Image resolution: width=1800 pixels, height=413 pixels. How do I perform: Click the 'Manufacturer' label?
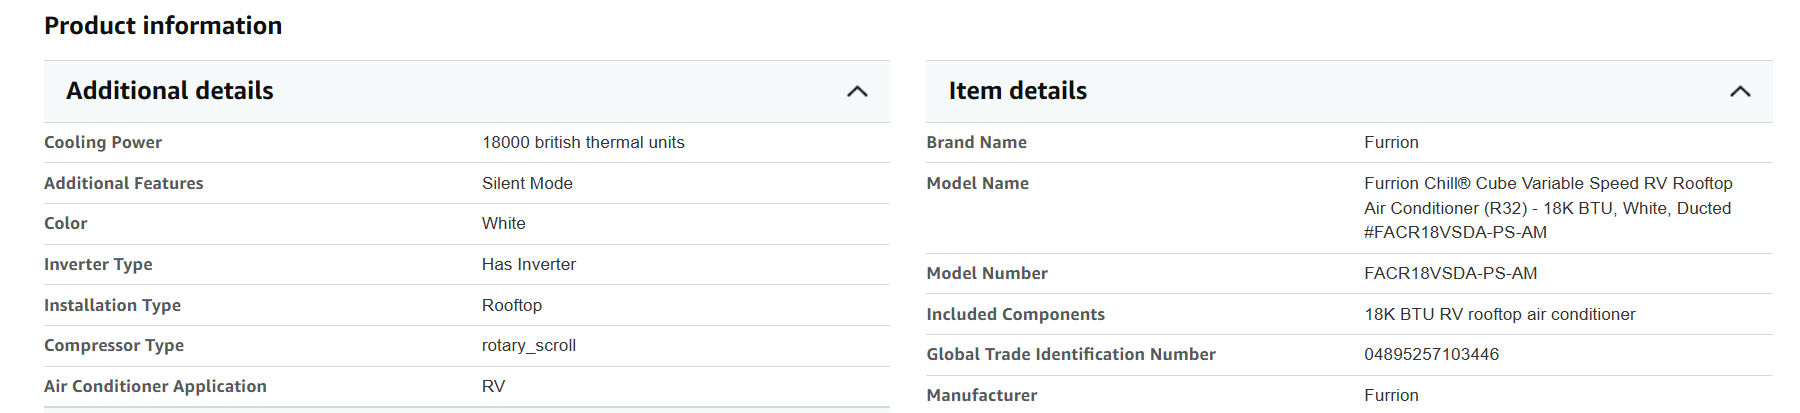(x=982, y=395)
